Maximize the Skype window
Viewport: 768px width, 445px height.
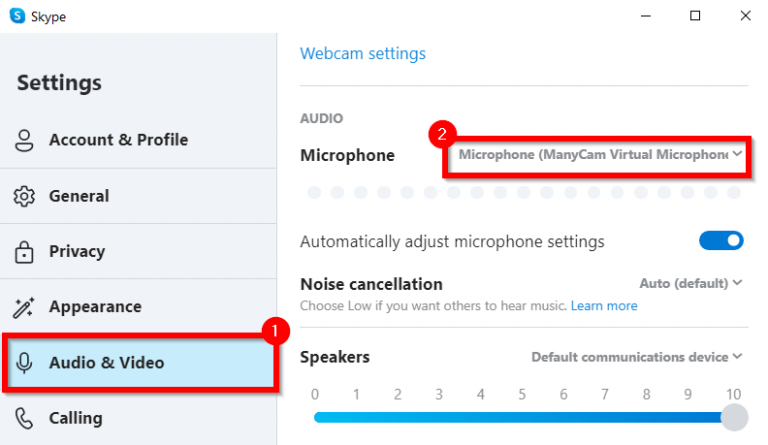[695, 16]
